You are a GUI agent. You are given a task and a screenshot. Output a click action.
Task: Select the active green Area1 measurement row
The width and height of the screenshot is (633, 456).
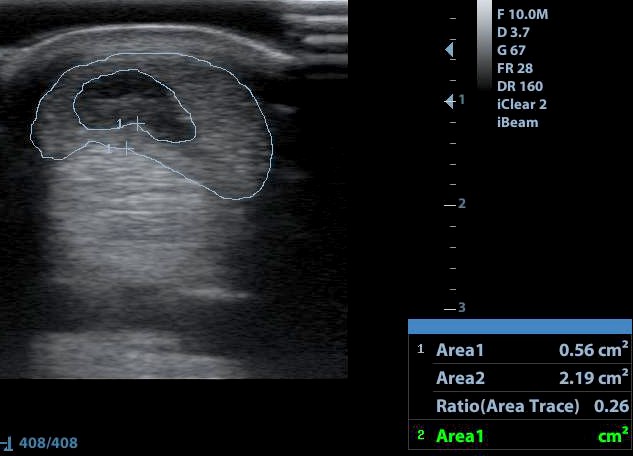(520, 435)
